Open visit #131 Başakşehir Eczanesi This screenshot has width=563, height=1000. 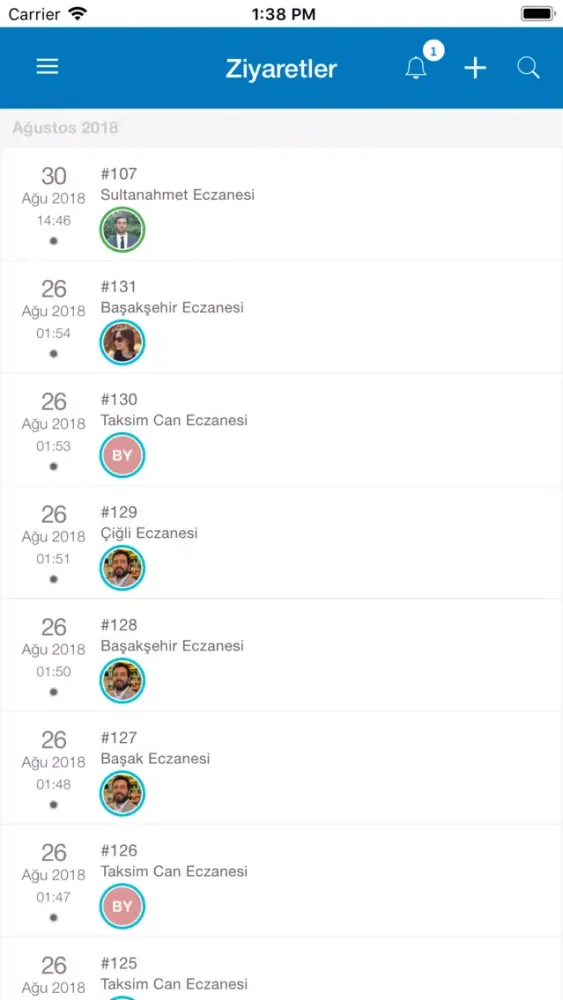[x=281, y=317]
